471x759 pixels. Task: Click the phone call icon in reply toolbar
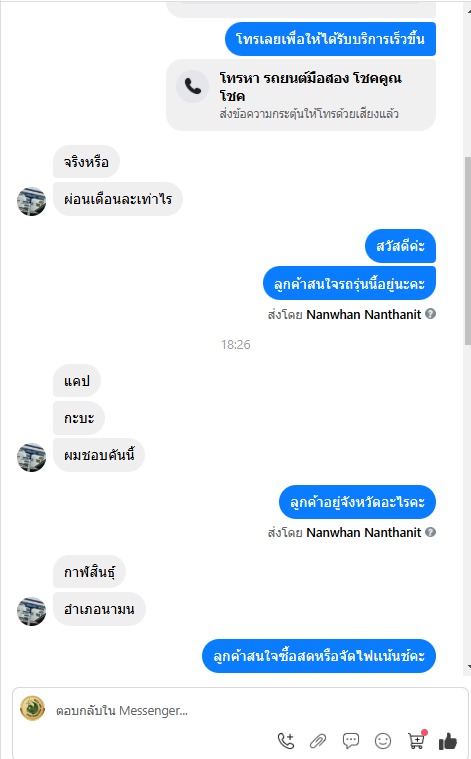[x=286, y=741]
